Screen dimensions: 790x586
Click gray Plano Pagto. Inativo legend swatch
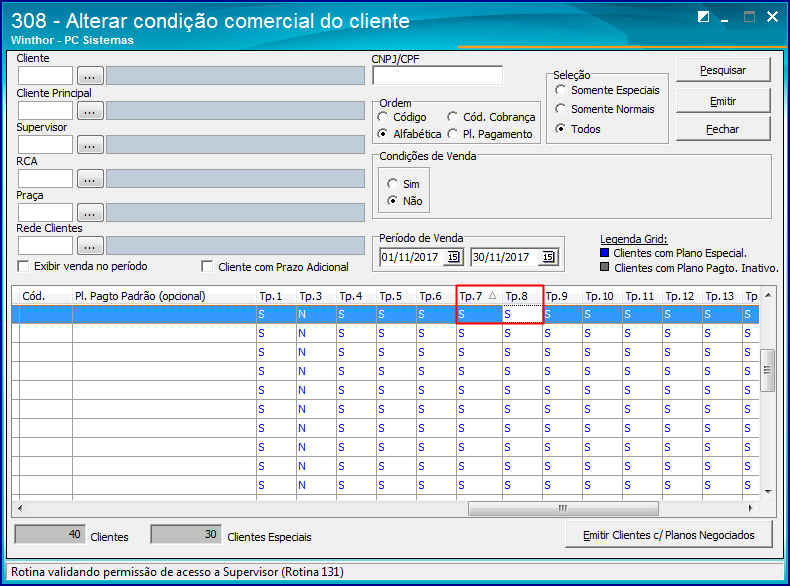tap(605, 267)
